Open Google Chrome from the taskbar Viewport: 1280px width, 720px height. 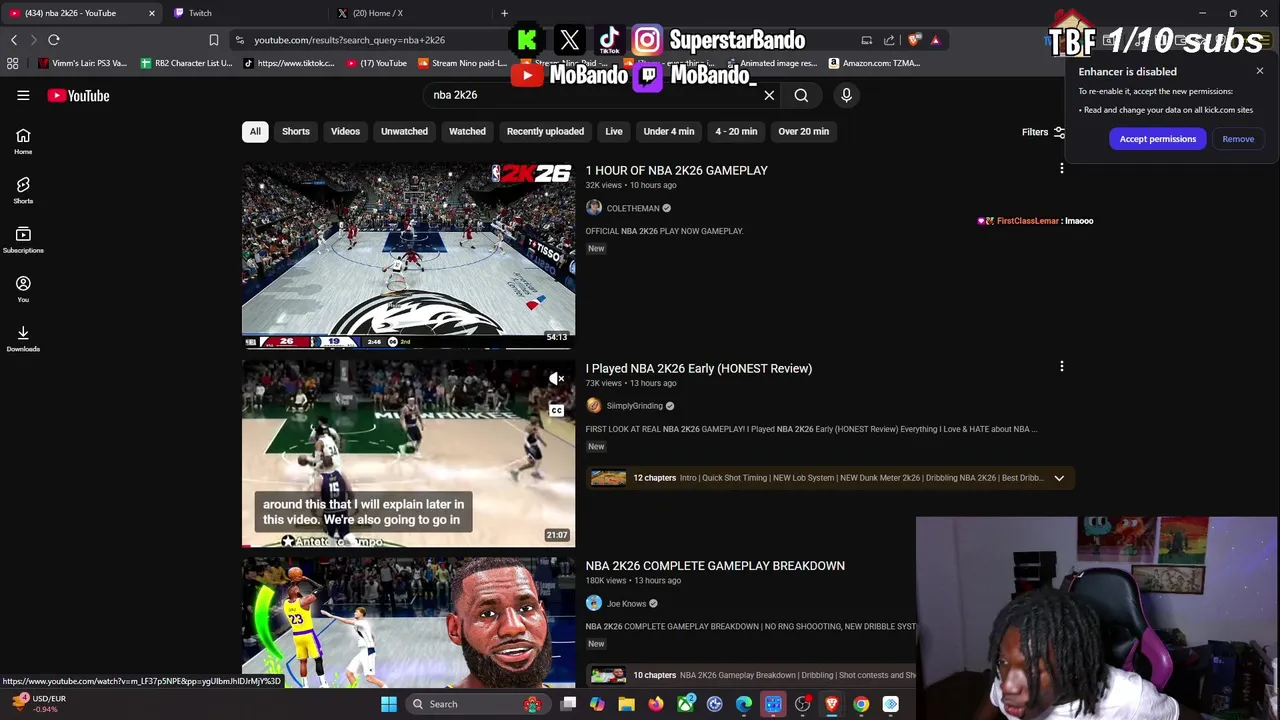(861, 704)
